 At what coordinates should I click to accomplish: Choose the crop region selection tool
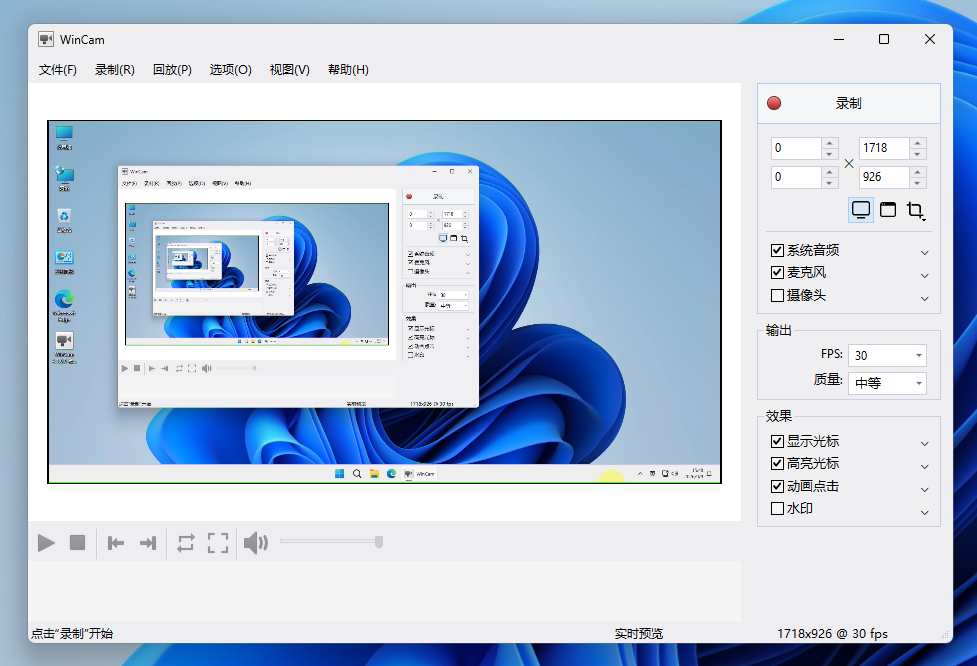click(915, 210)
